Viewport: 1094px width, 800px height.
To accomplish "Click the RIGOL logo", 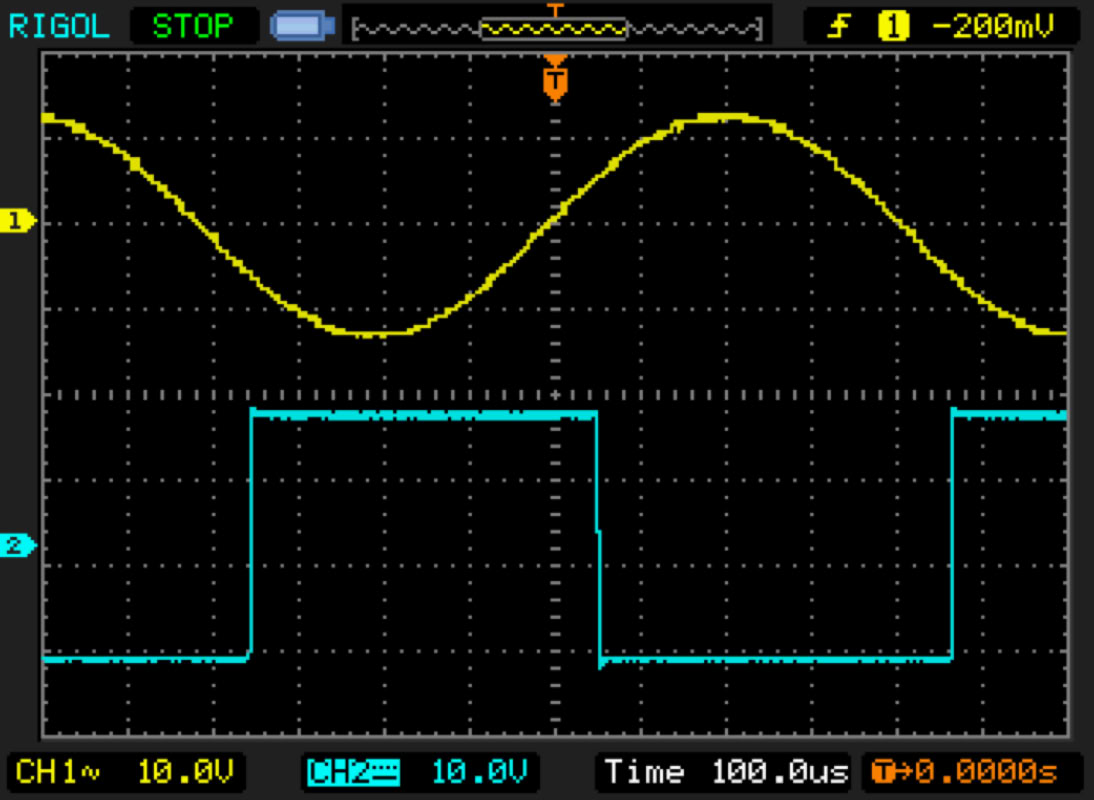I will pos(60,25).
